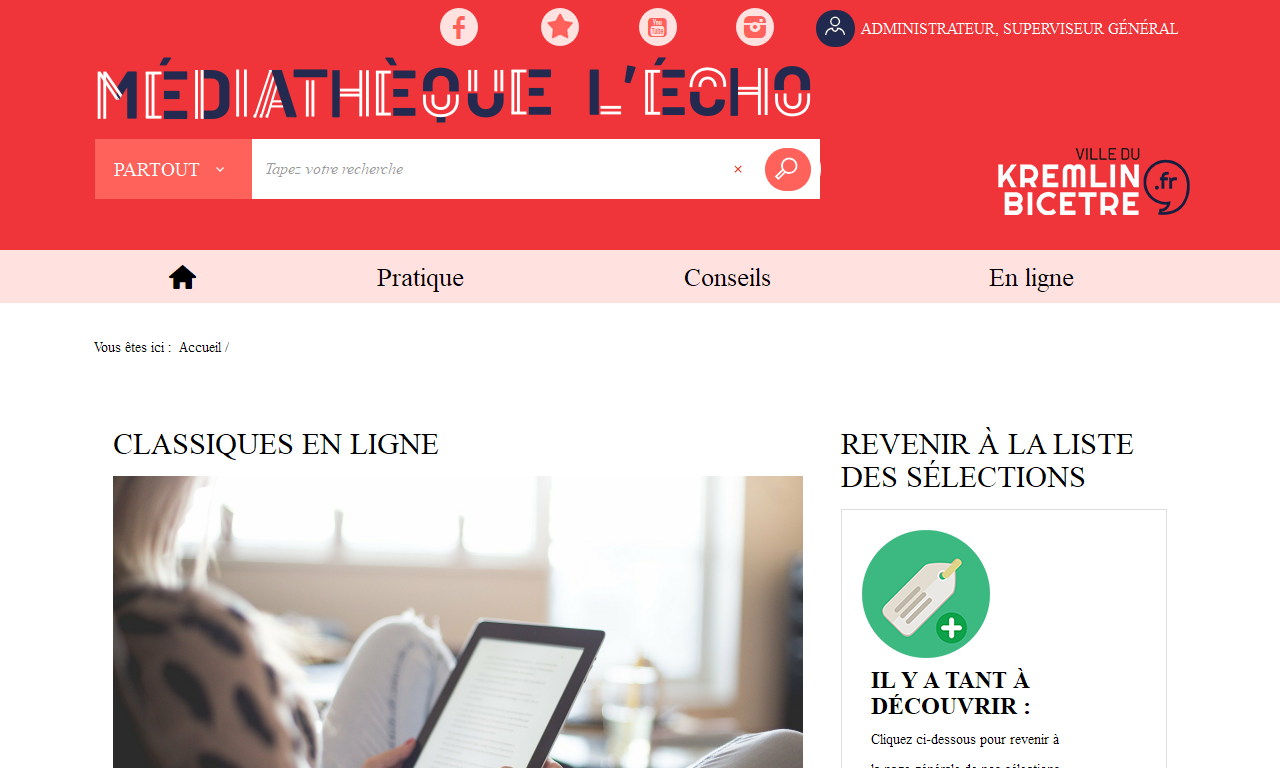Focus the search text input field
The width and height of the screenshot is (1280, 768).
pos(490,169)
